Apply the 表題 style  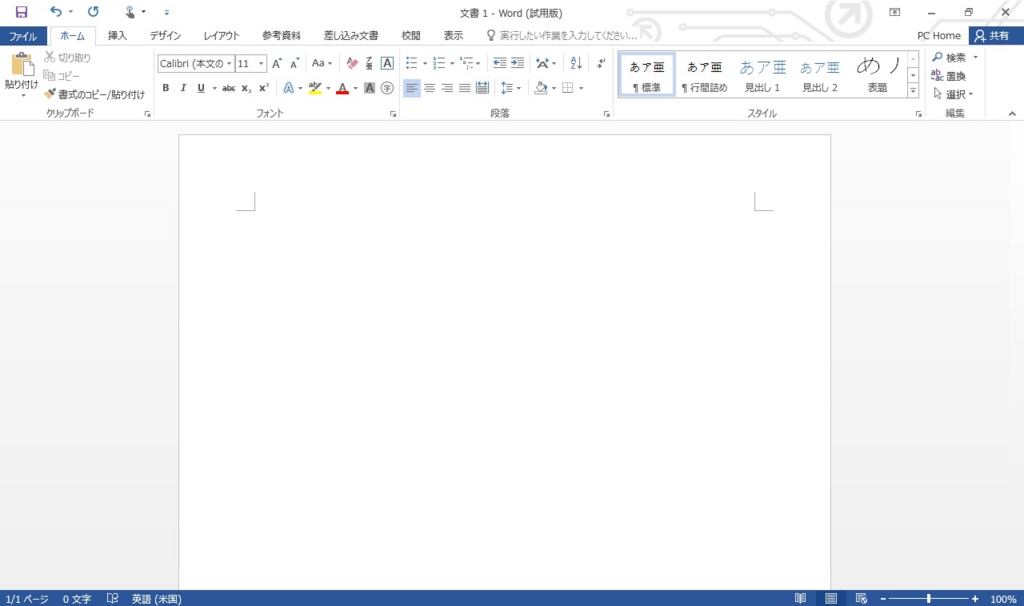(x=877, y=75)
